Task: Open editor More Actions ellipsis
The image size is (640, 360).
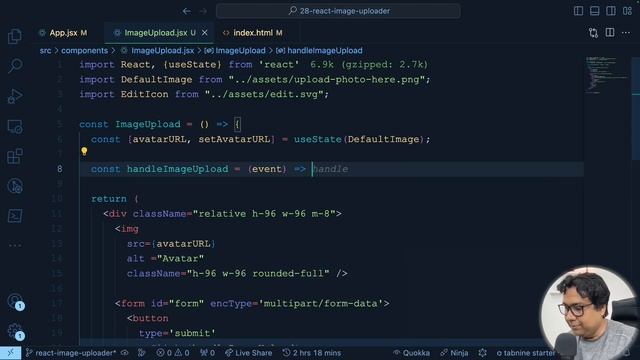Action: [x=626, y=33]
